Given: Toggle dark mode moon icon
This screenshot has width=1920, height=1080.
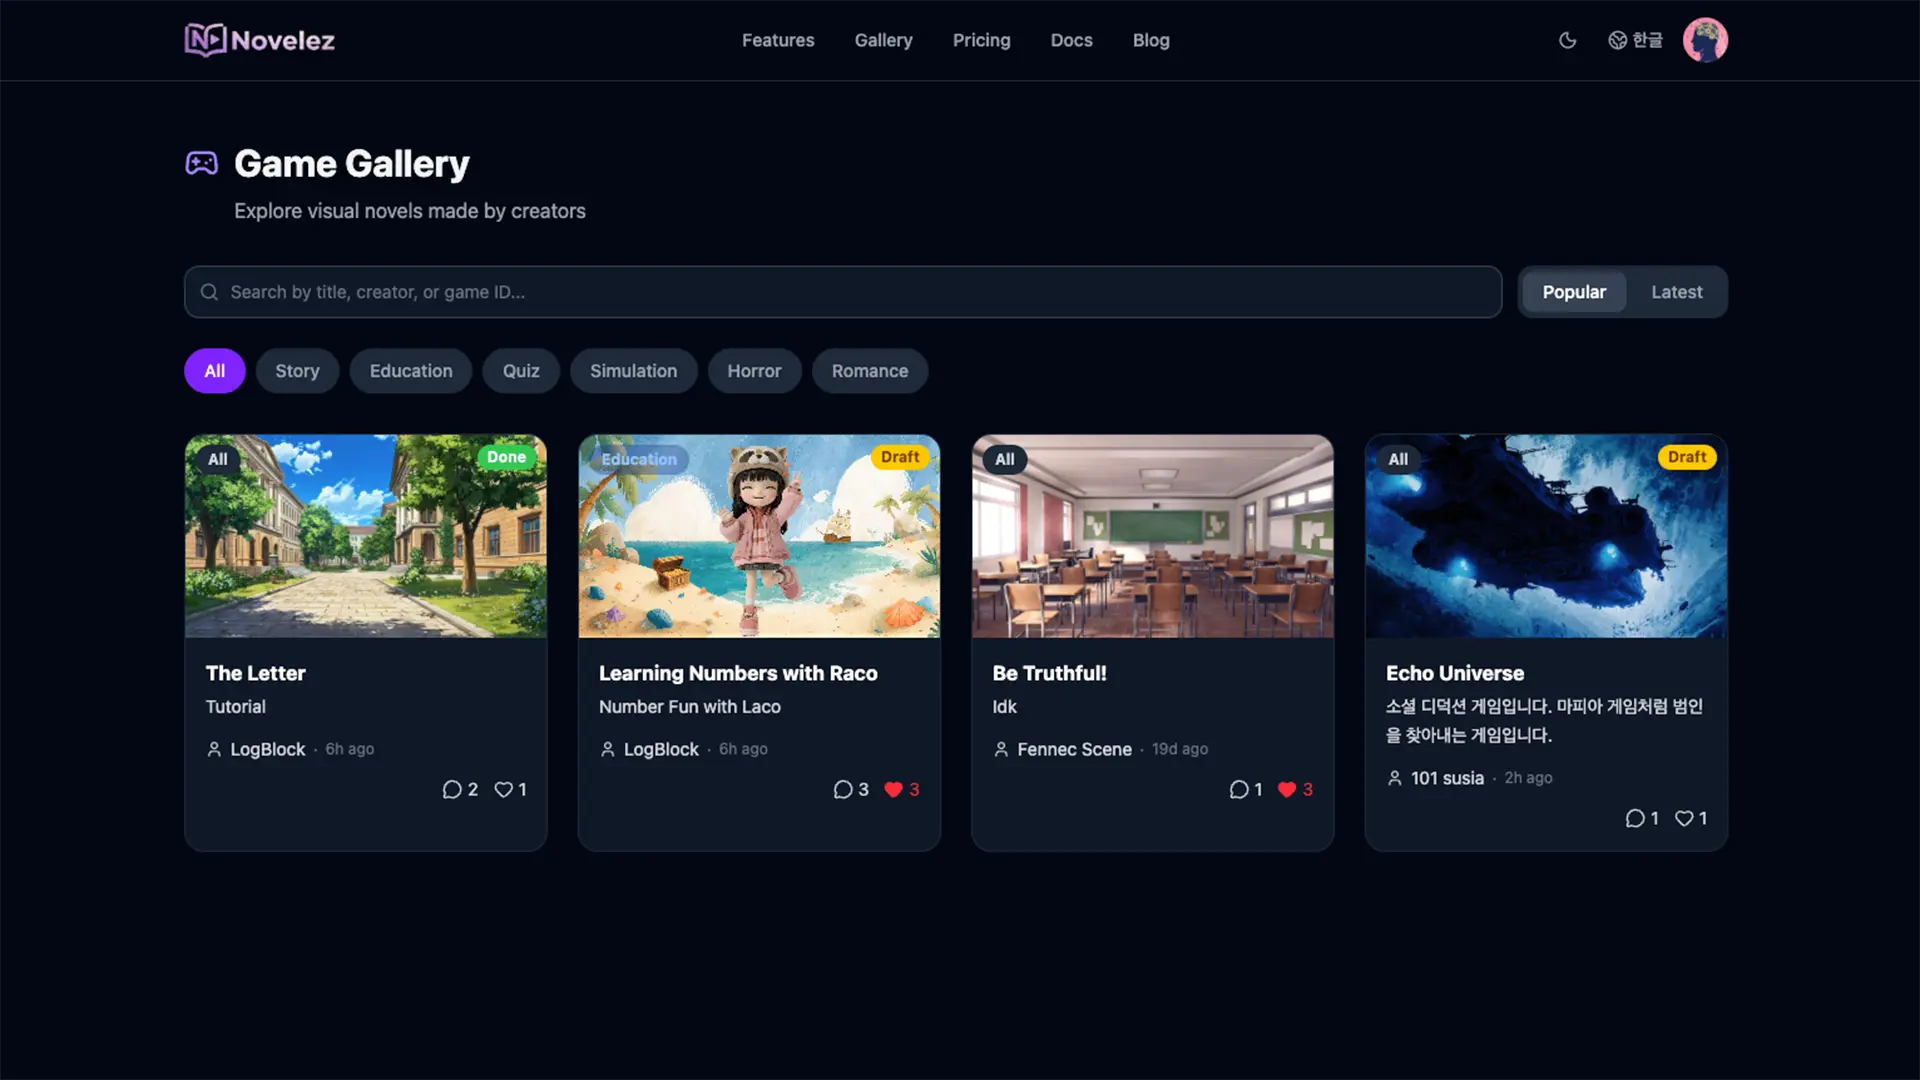Looking at the screenshot, I should pyautogui.click(x=1567, y=40).
